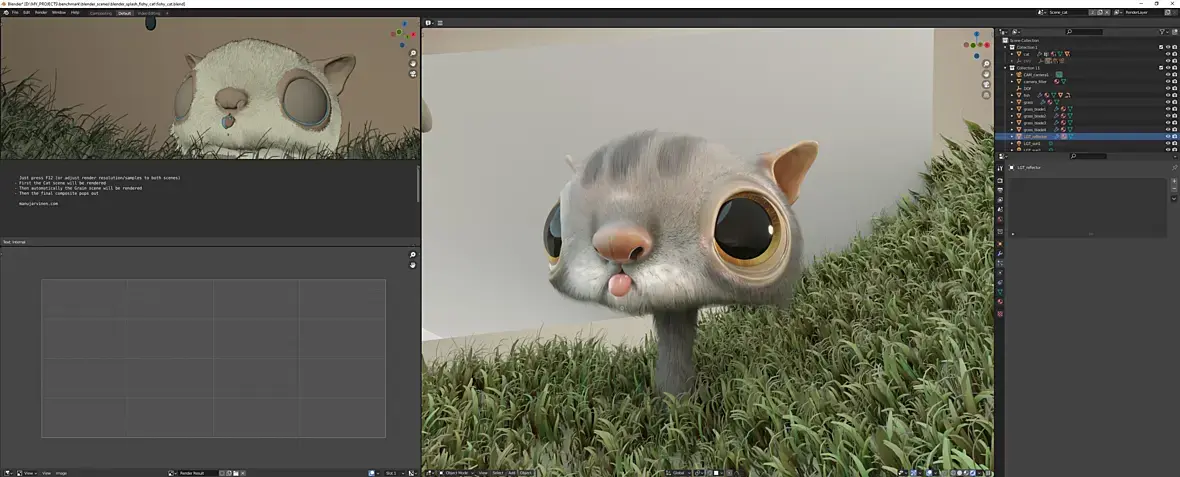Click the add workspace plus button
The image size is (1180, 477).
pyautogui.click(x=167, y=13)
